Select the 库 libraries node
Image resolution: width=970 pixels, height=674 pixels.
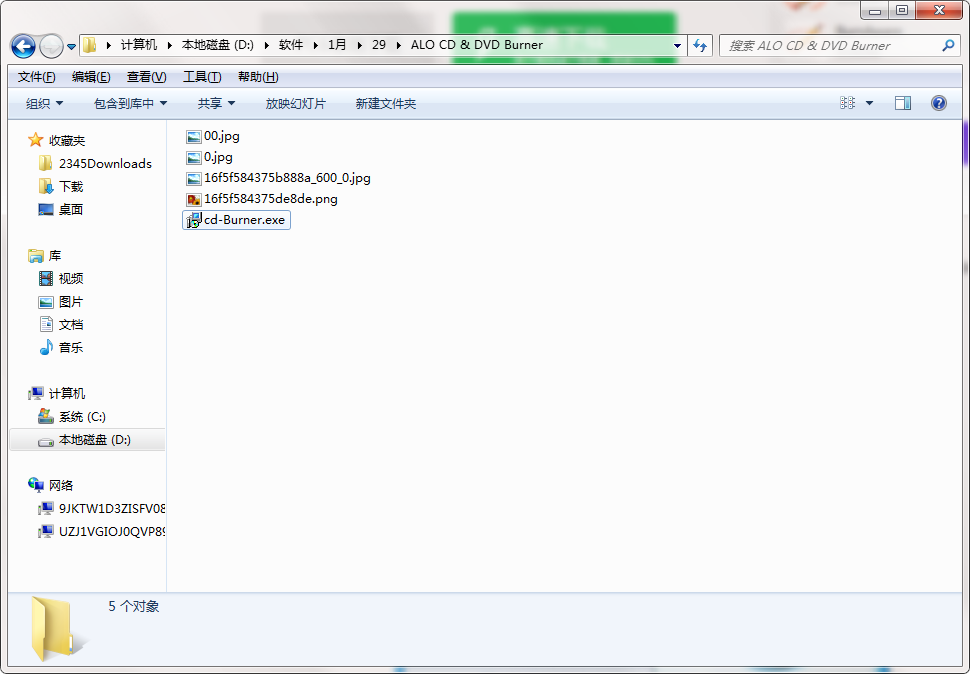pyautogui.click(x=45, y=255)
